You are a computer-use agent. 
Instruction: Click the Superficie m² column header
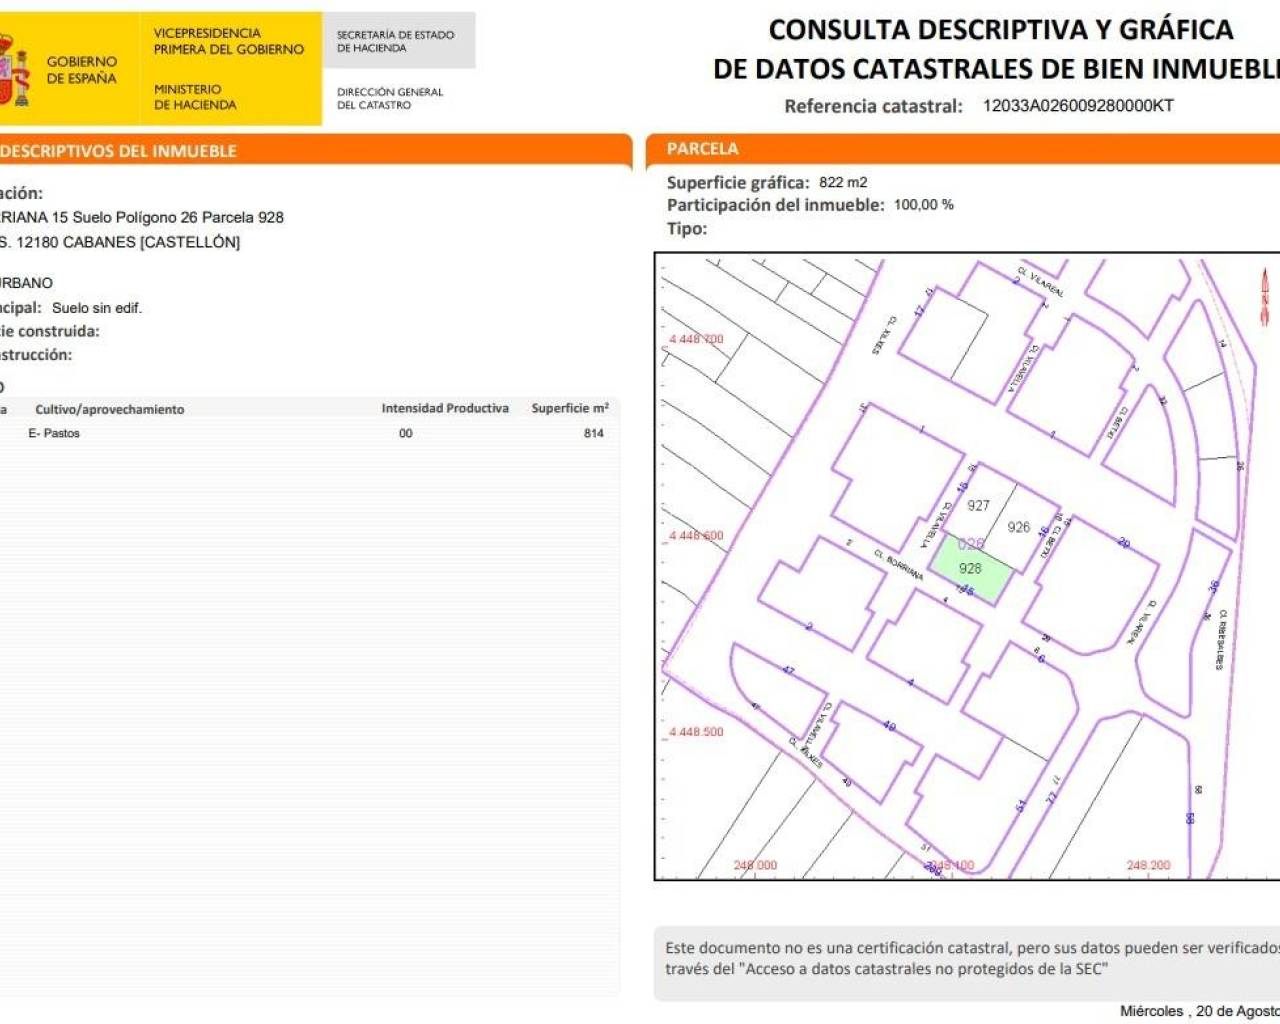pos(569,408)
